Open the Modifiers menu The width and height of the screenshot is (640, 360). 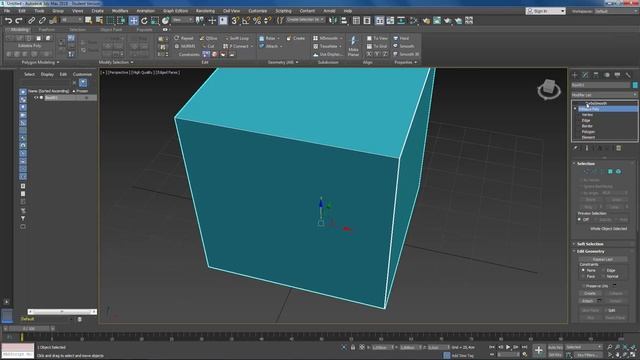click(x=120, y=11)
